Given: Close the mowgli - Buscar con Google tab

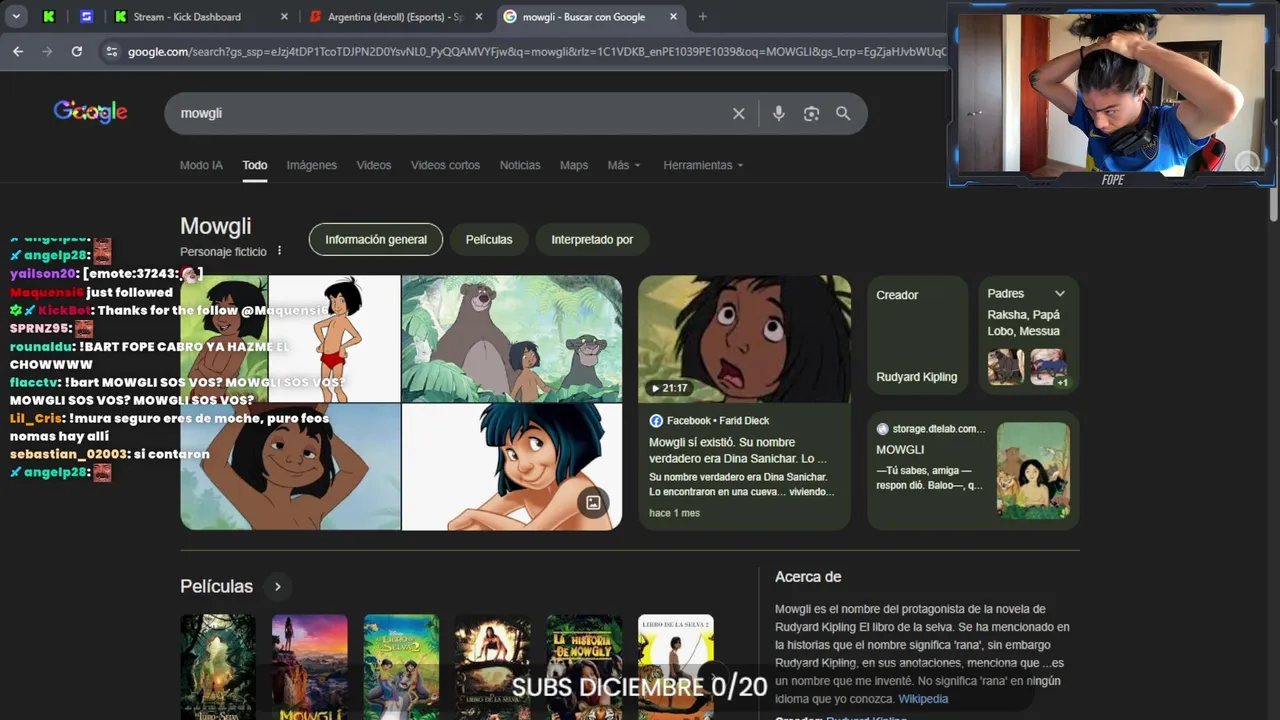Looking at the screenshot, I should tap(674, 17).
